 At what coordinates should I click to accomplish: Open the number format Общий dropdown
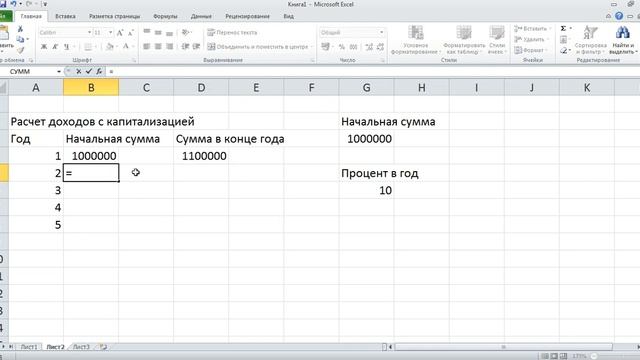click(382, 32)
